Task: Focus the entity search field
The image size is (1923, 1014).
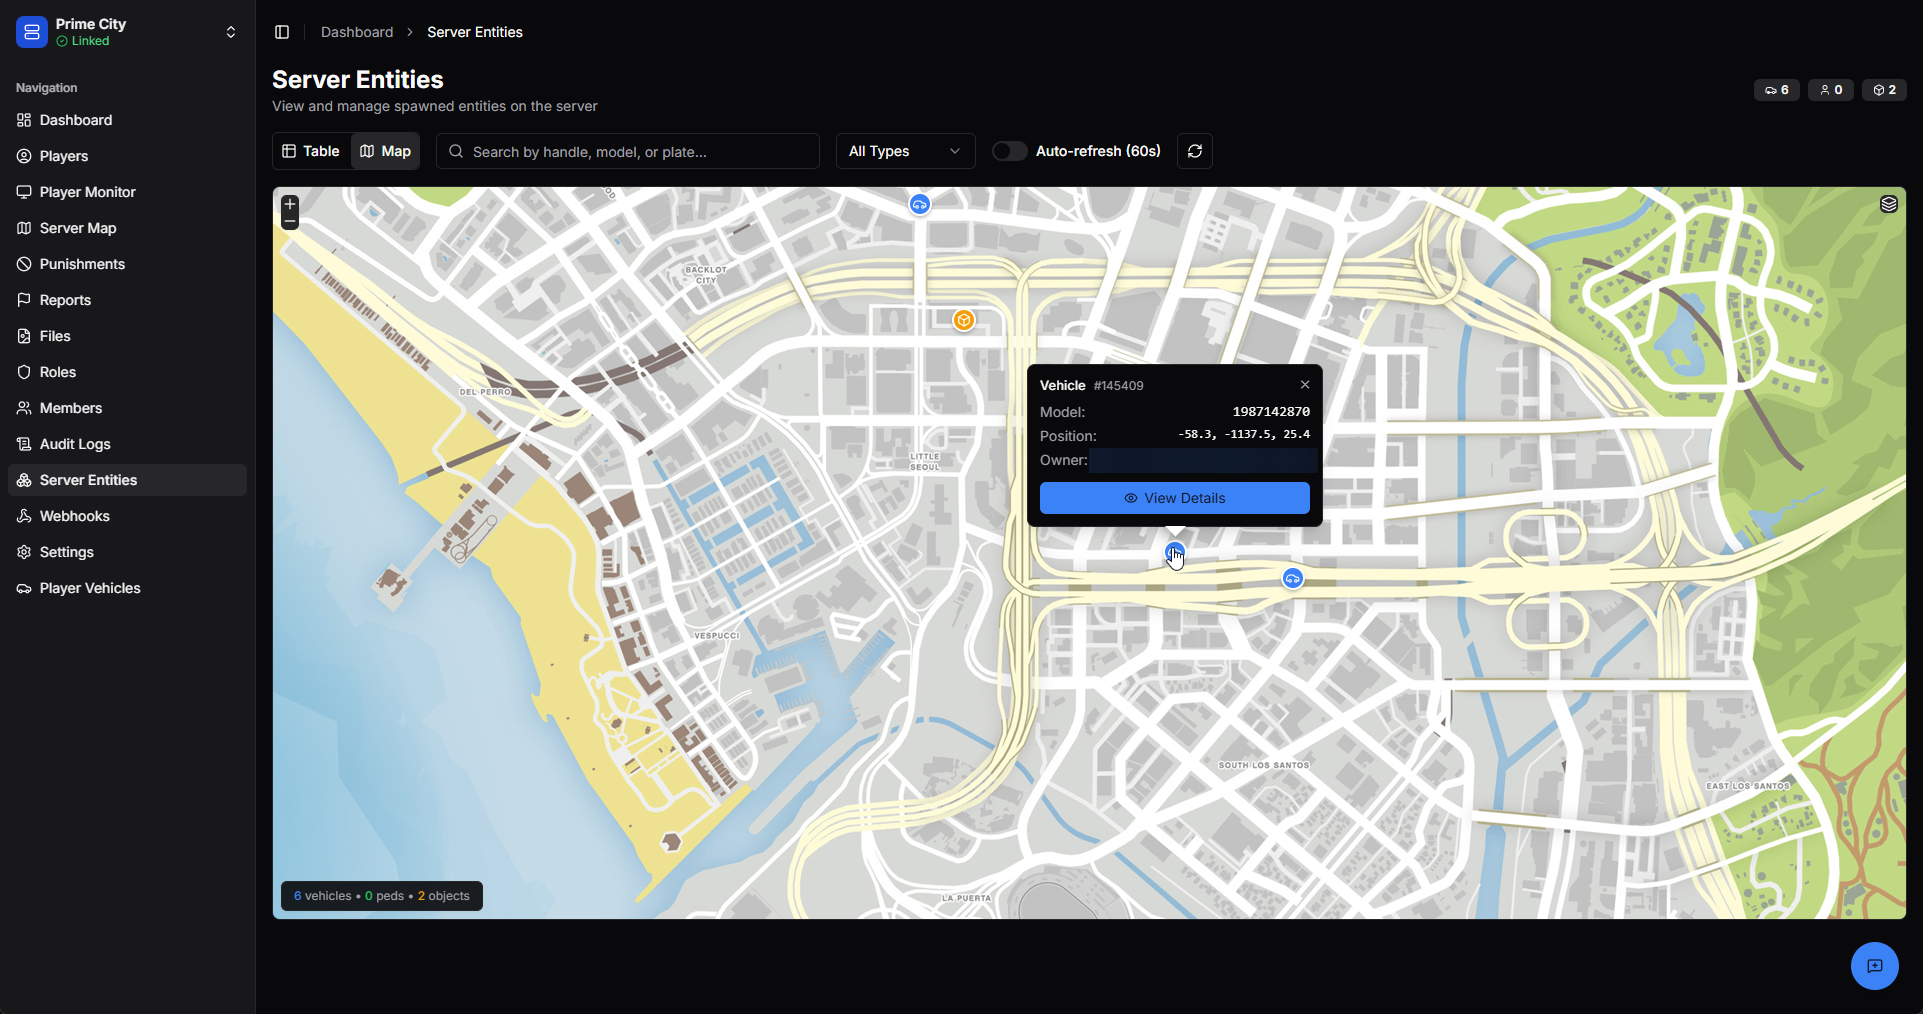Action: (628, 151)
